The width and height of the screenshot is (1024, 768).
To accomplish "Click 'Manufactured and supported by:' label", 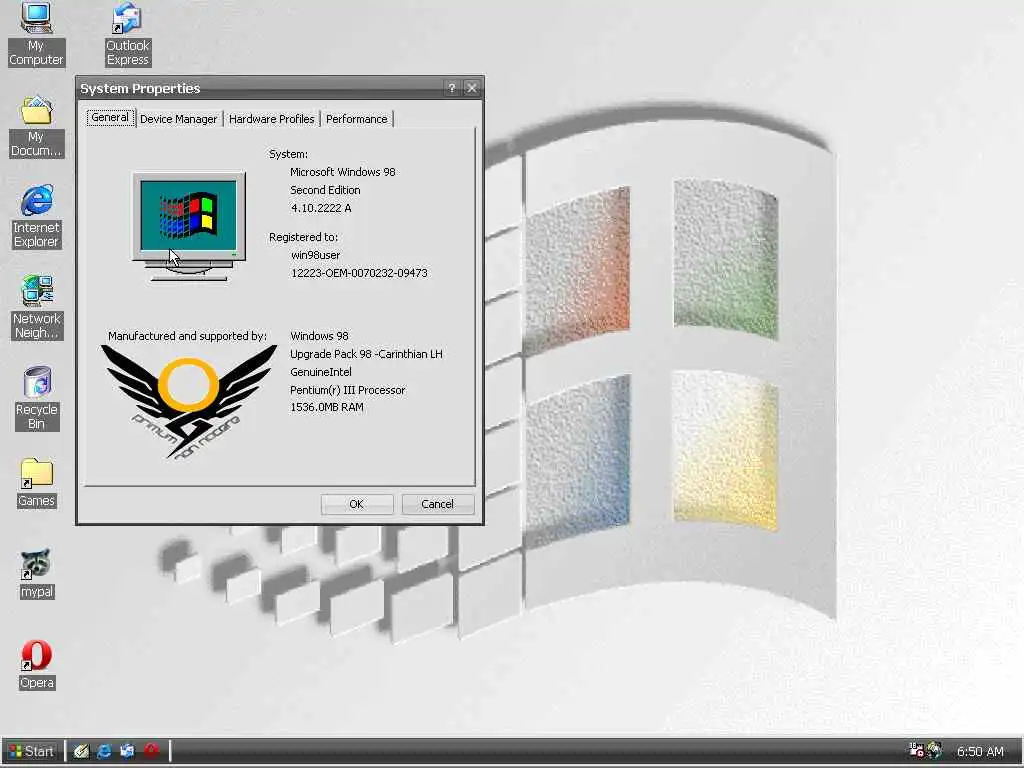I will (x=187, y=336).
